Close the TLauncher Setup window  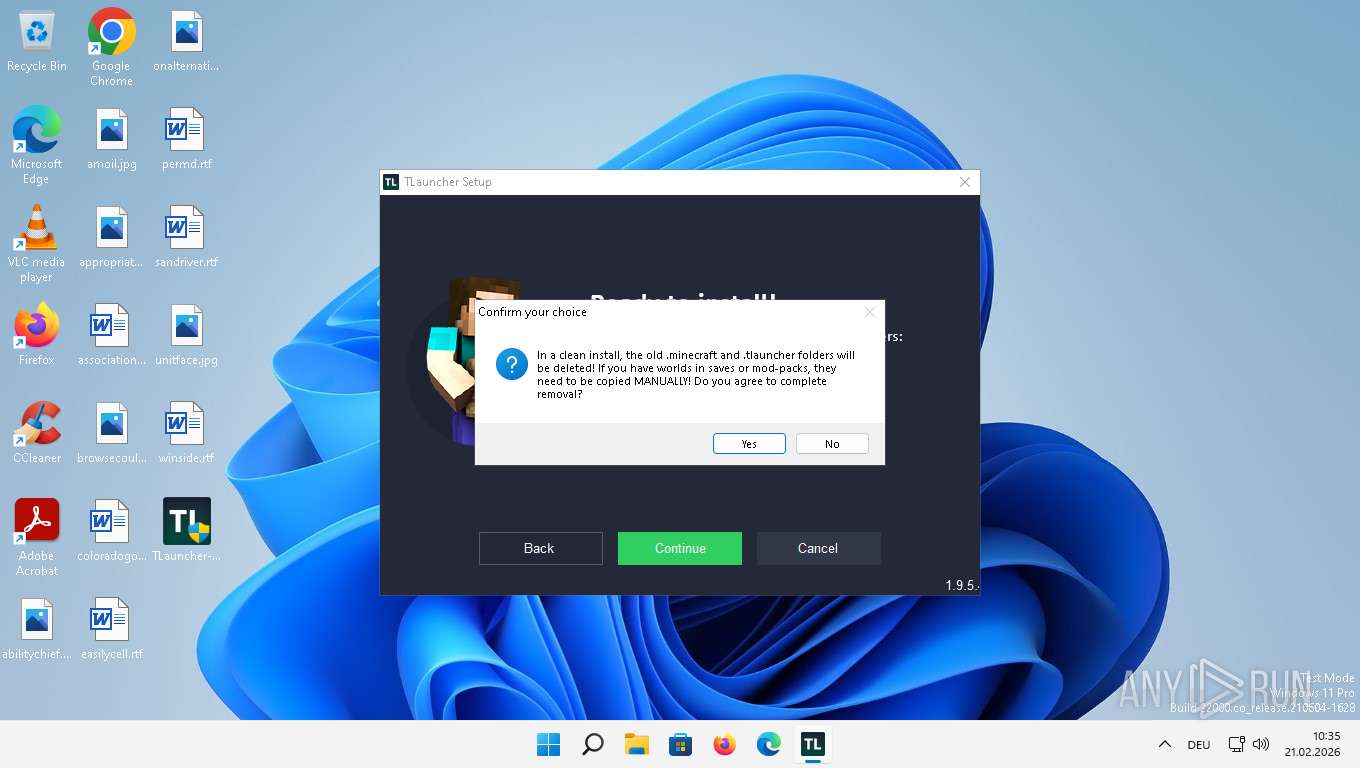click(964, 182)
